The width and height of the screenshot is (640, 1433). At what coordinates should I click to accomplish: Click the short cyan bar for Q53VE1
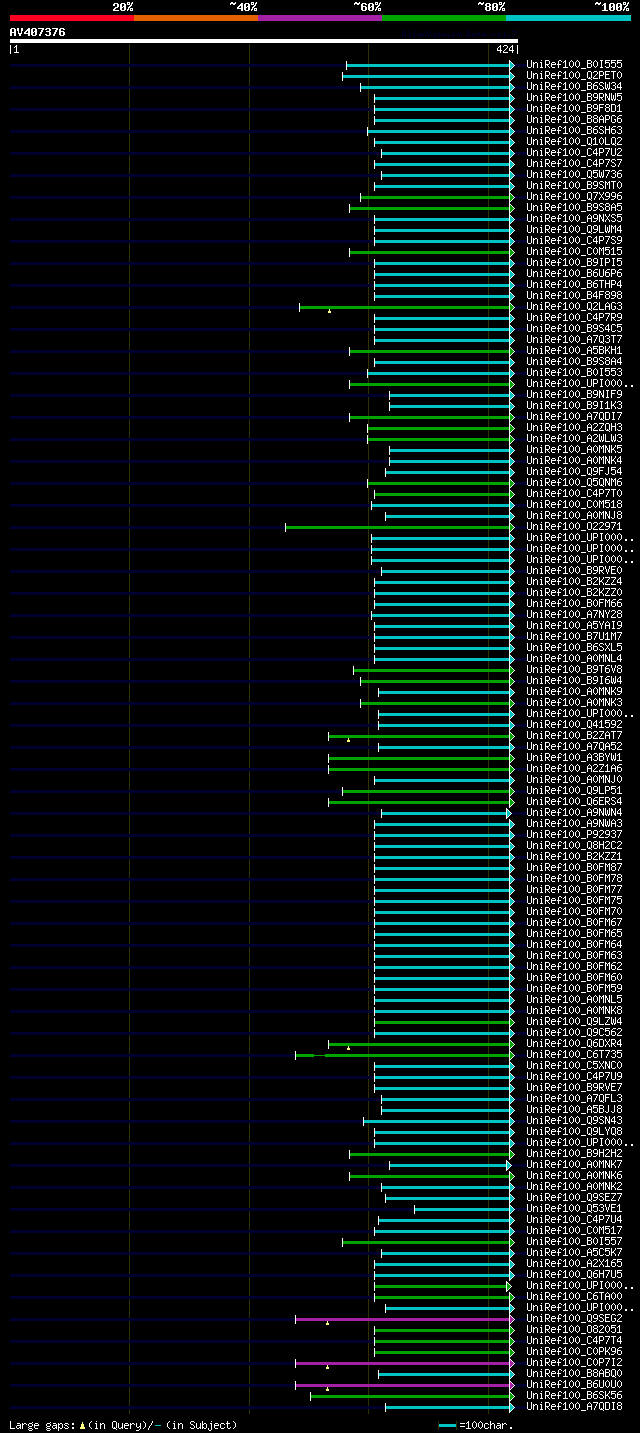(x=464, y=1209)
